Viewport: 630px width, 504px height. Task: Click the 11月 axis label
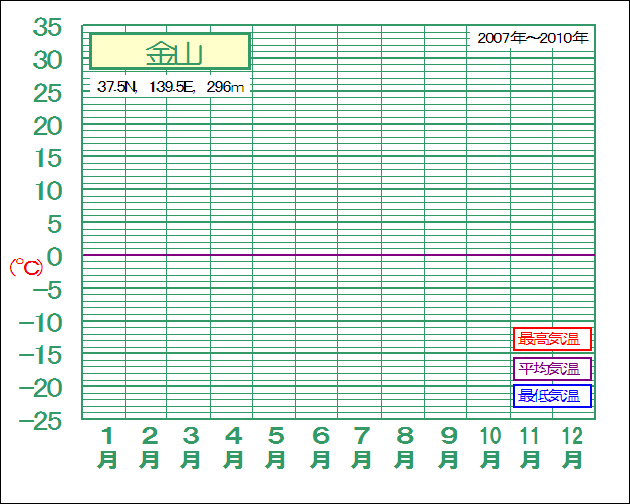click(x=530, y=447)
